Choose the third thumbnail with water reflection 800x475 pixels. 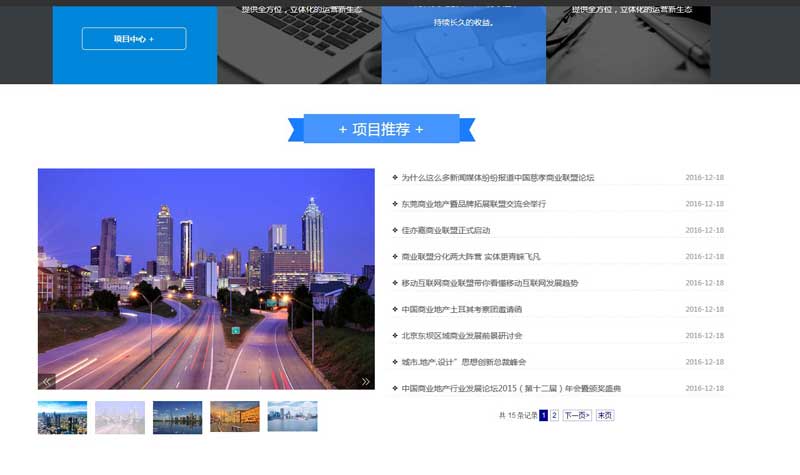[177, 417]
